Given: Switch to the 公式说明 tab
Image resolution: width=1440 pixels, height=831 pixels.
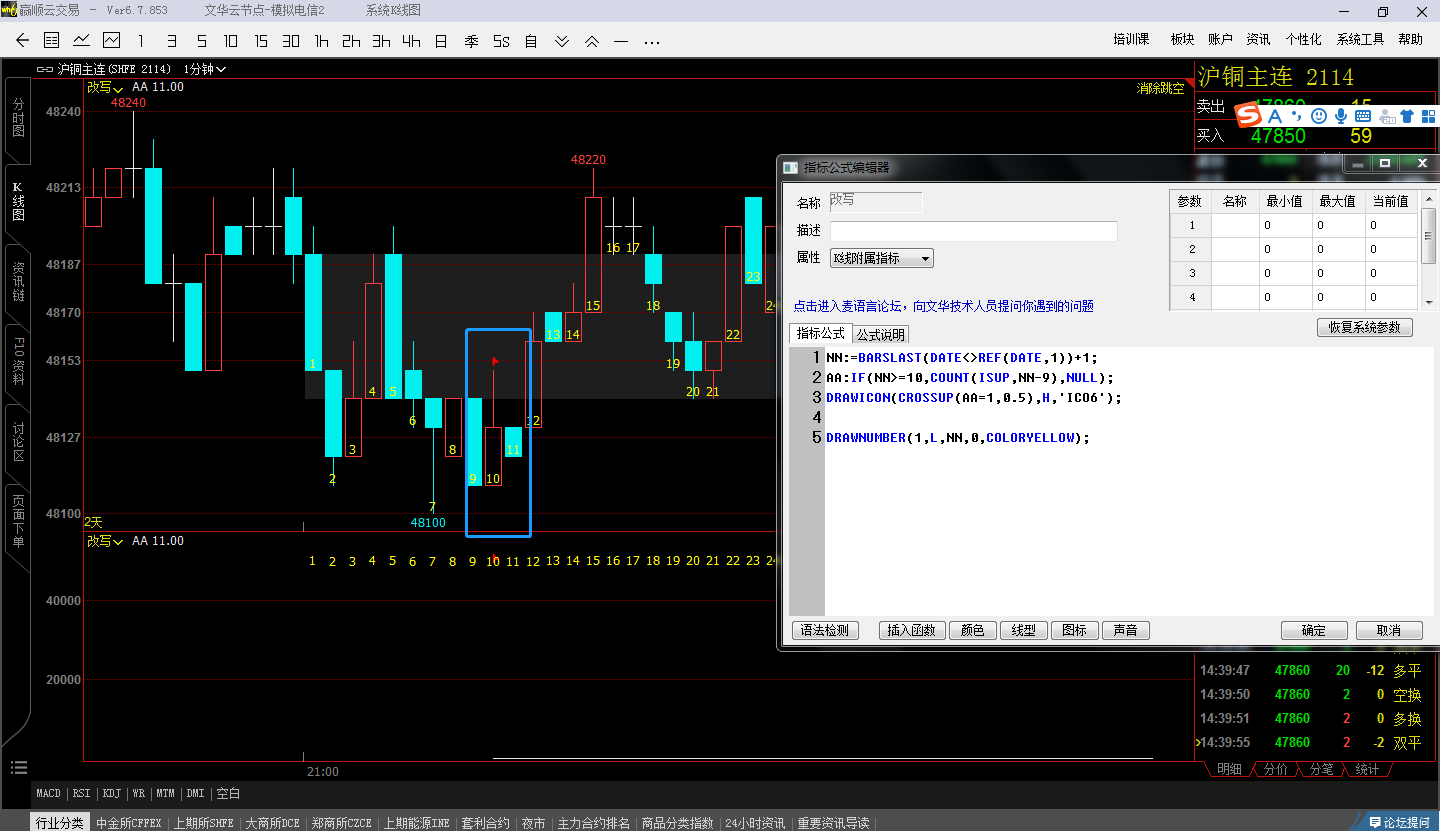Looking at the screenshot, I should coord(880,335).
